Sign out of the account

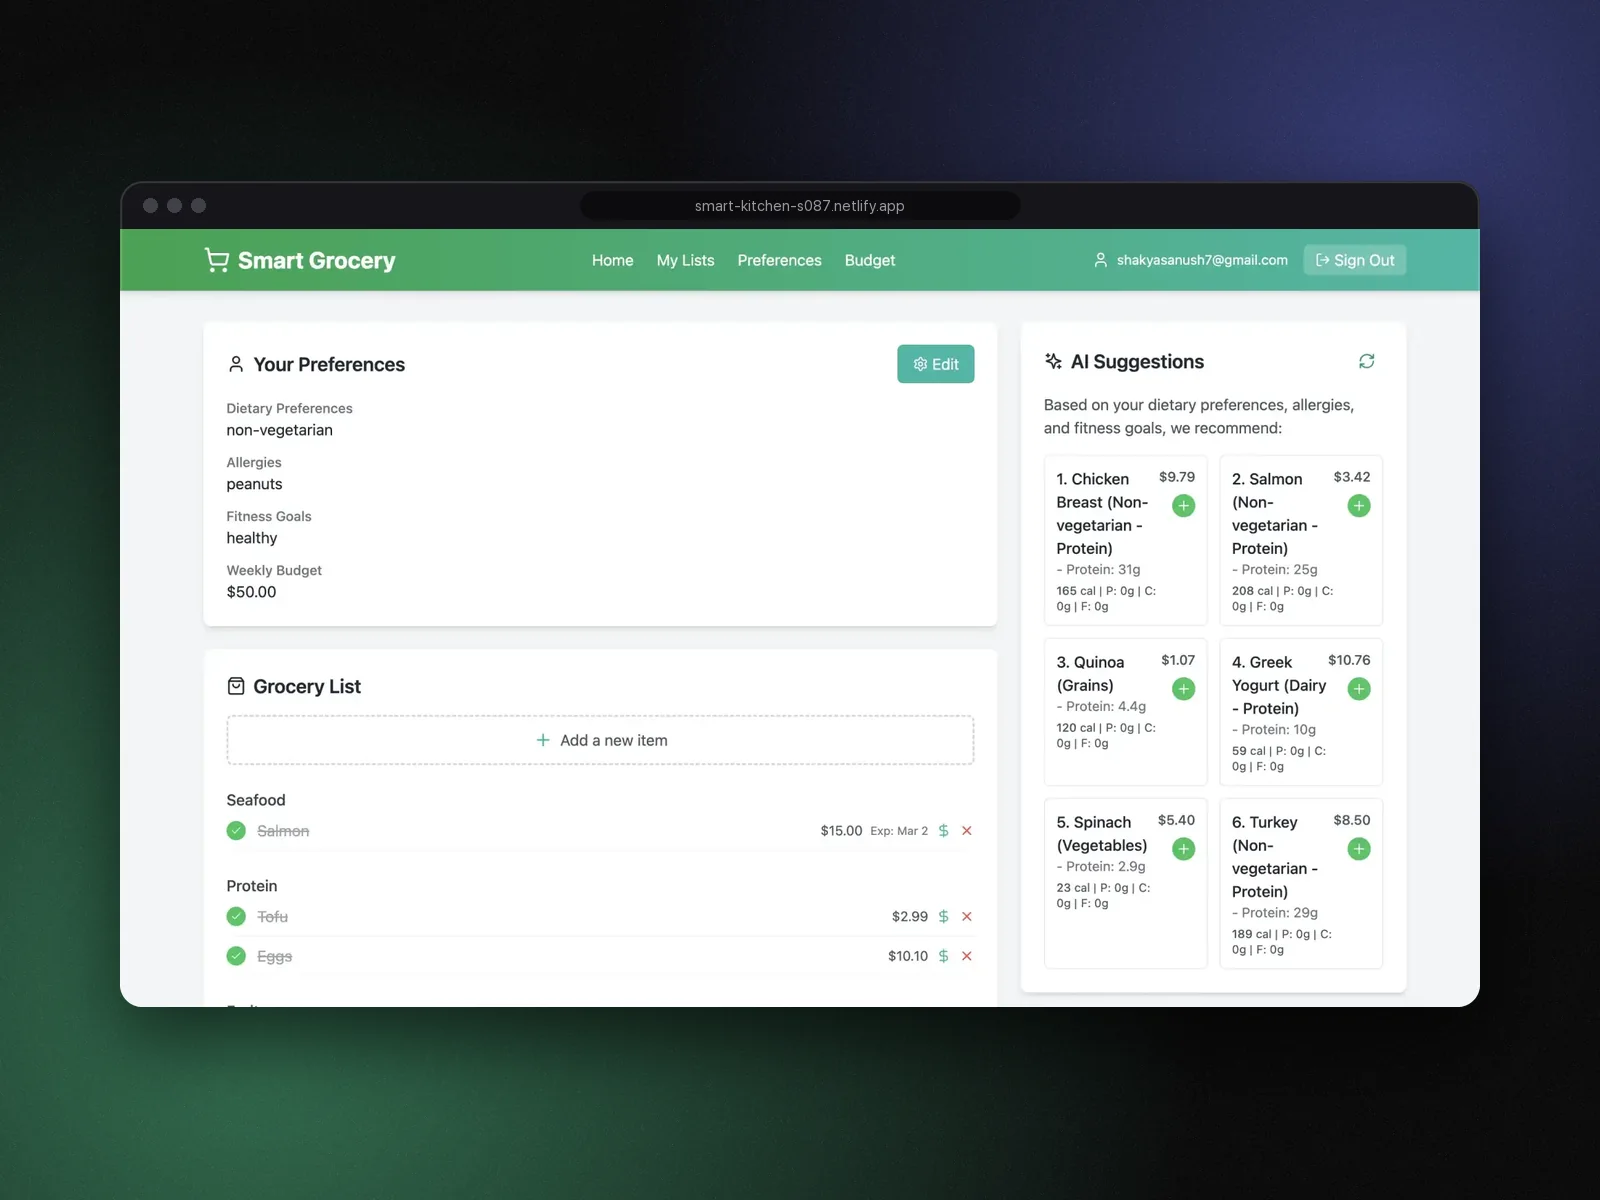pyautogui.click(x=1355, y=260)
